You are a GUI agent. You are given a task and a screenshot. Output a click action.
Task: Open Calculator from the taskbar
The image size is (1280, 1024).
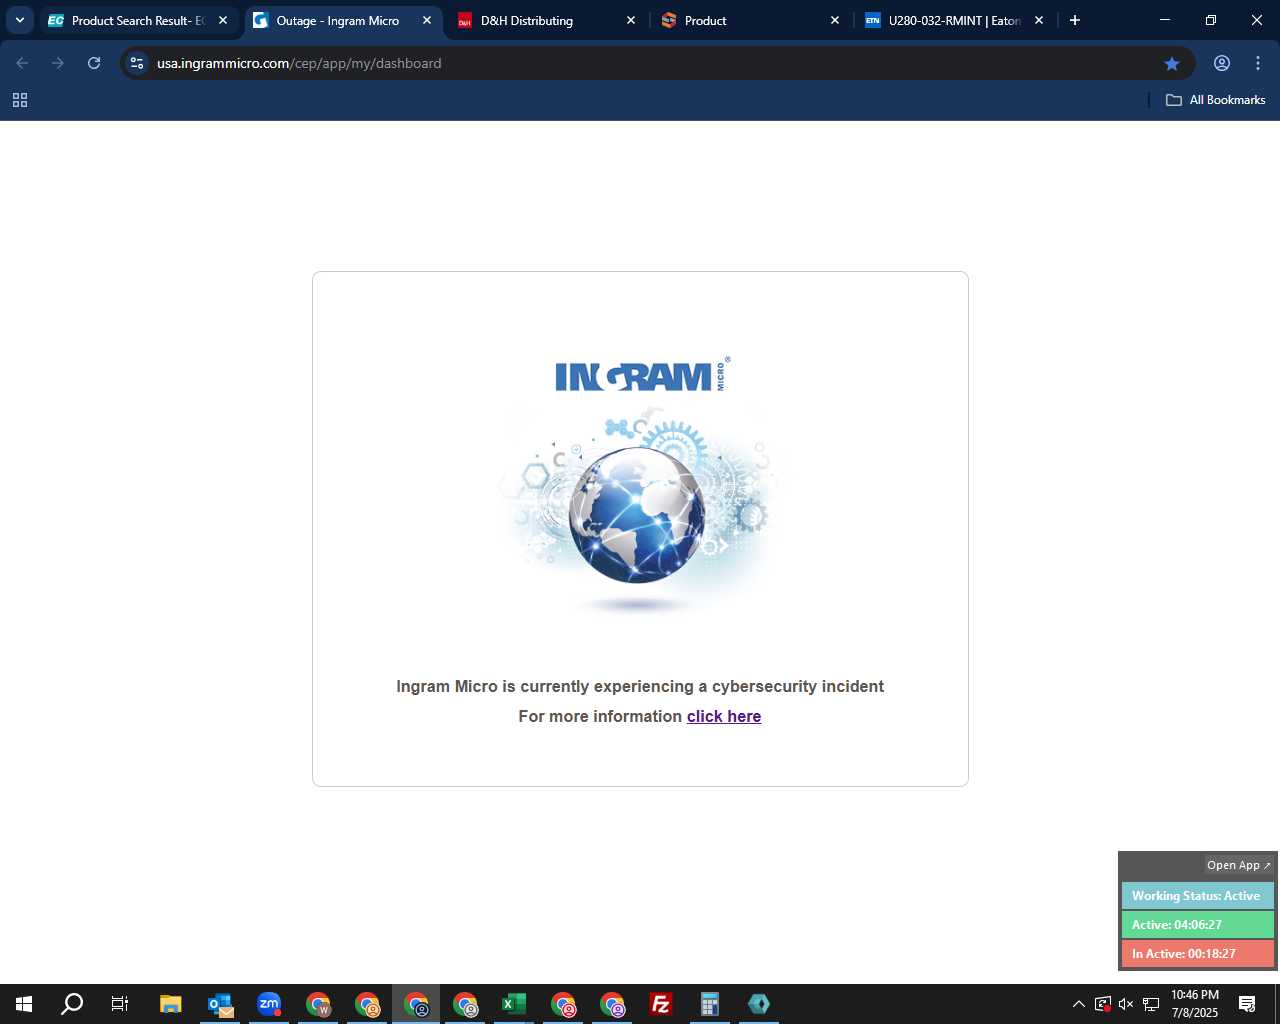pyautogui.click(x=710, y=1004)
